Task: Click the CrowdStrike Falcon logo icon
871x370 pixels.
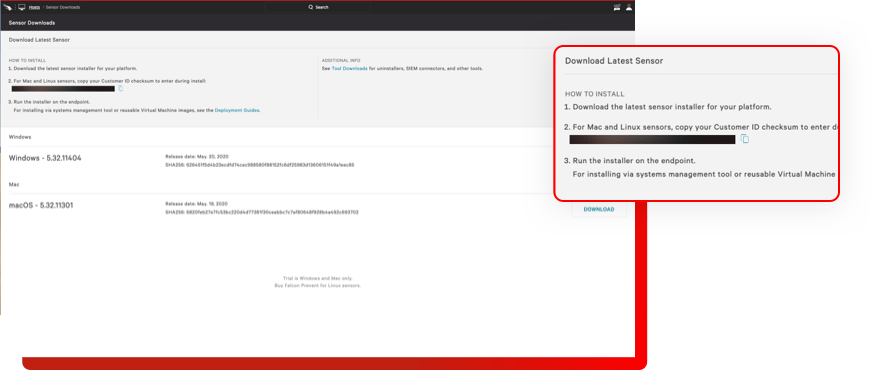Action: tap(7, 7)
